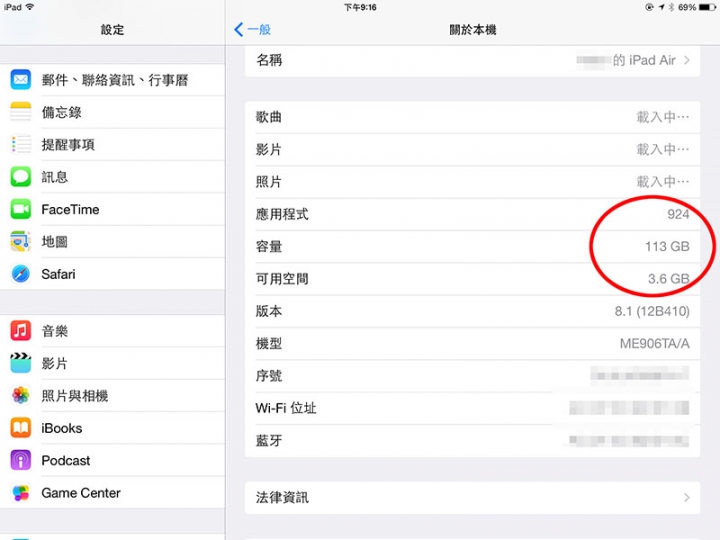The image size is (720, 540).
Task: Tap the 版本 value 8.1 (12B410)
Action: (652, 311)
